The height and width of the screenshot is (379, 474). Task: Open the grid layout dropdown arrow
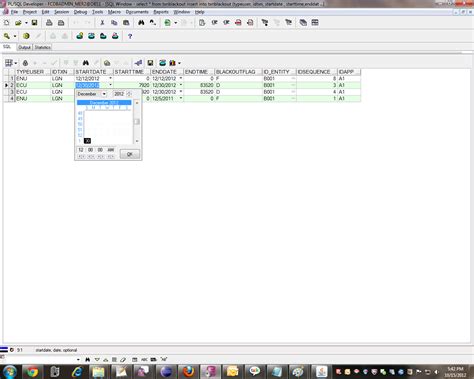[x=15, y=63]
